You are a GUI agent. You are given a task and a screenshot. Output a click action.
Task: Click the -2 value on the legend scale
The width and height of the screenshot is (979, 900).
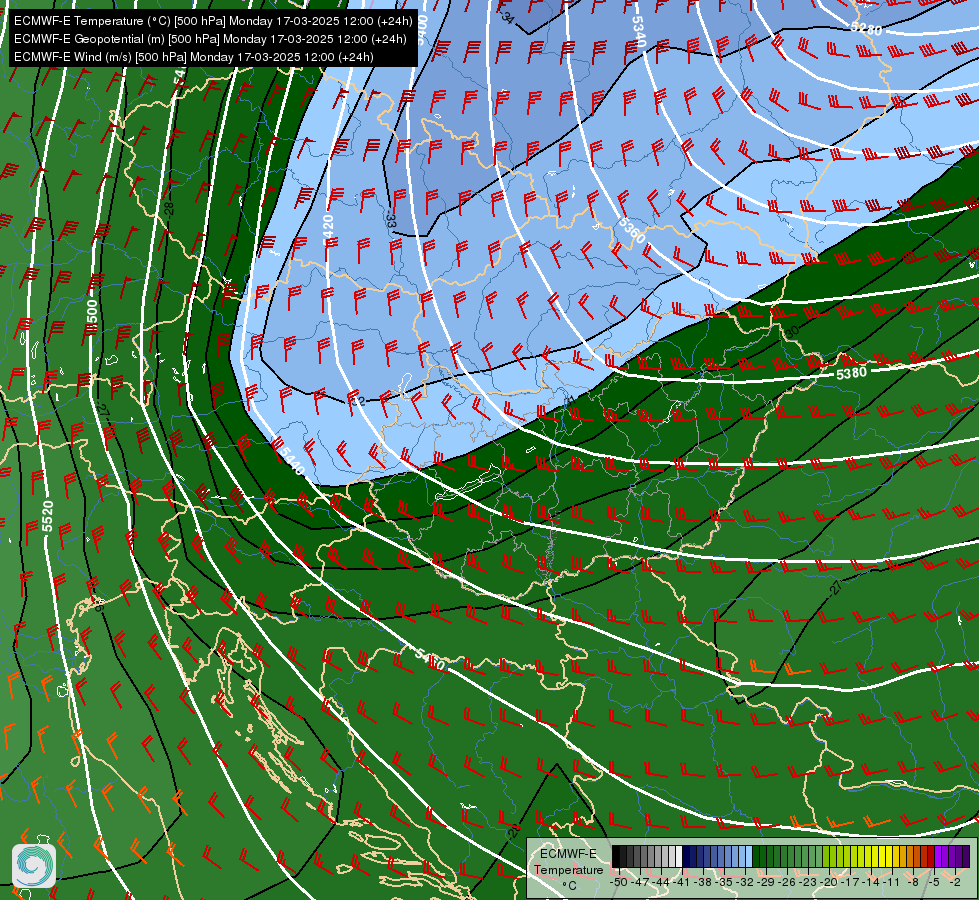point(955,882)
